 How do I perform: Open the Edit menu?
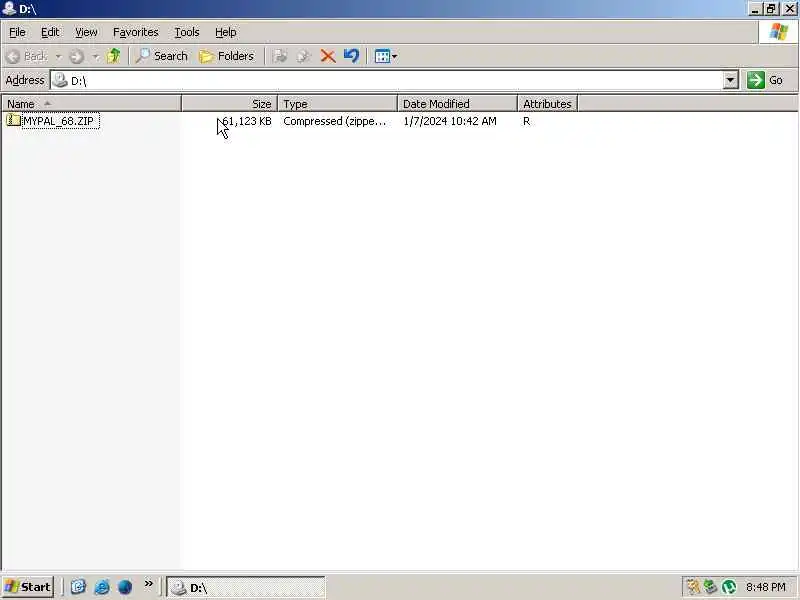49,32
